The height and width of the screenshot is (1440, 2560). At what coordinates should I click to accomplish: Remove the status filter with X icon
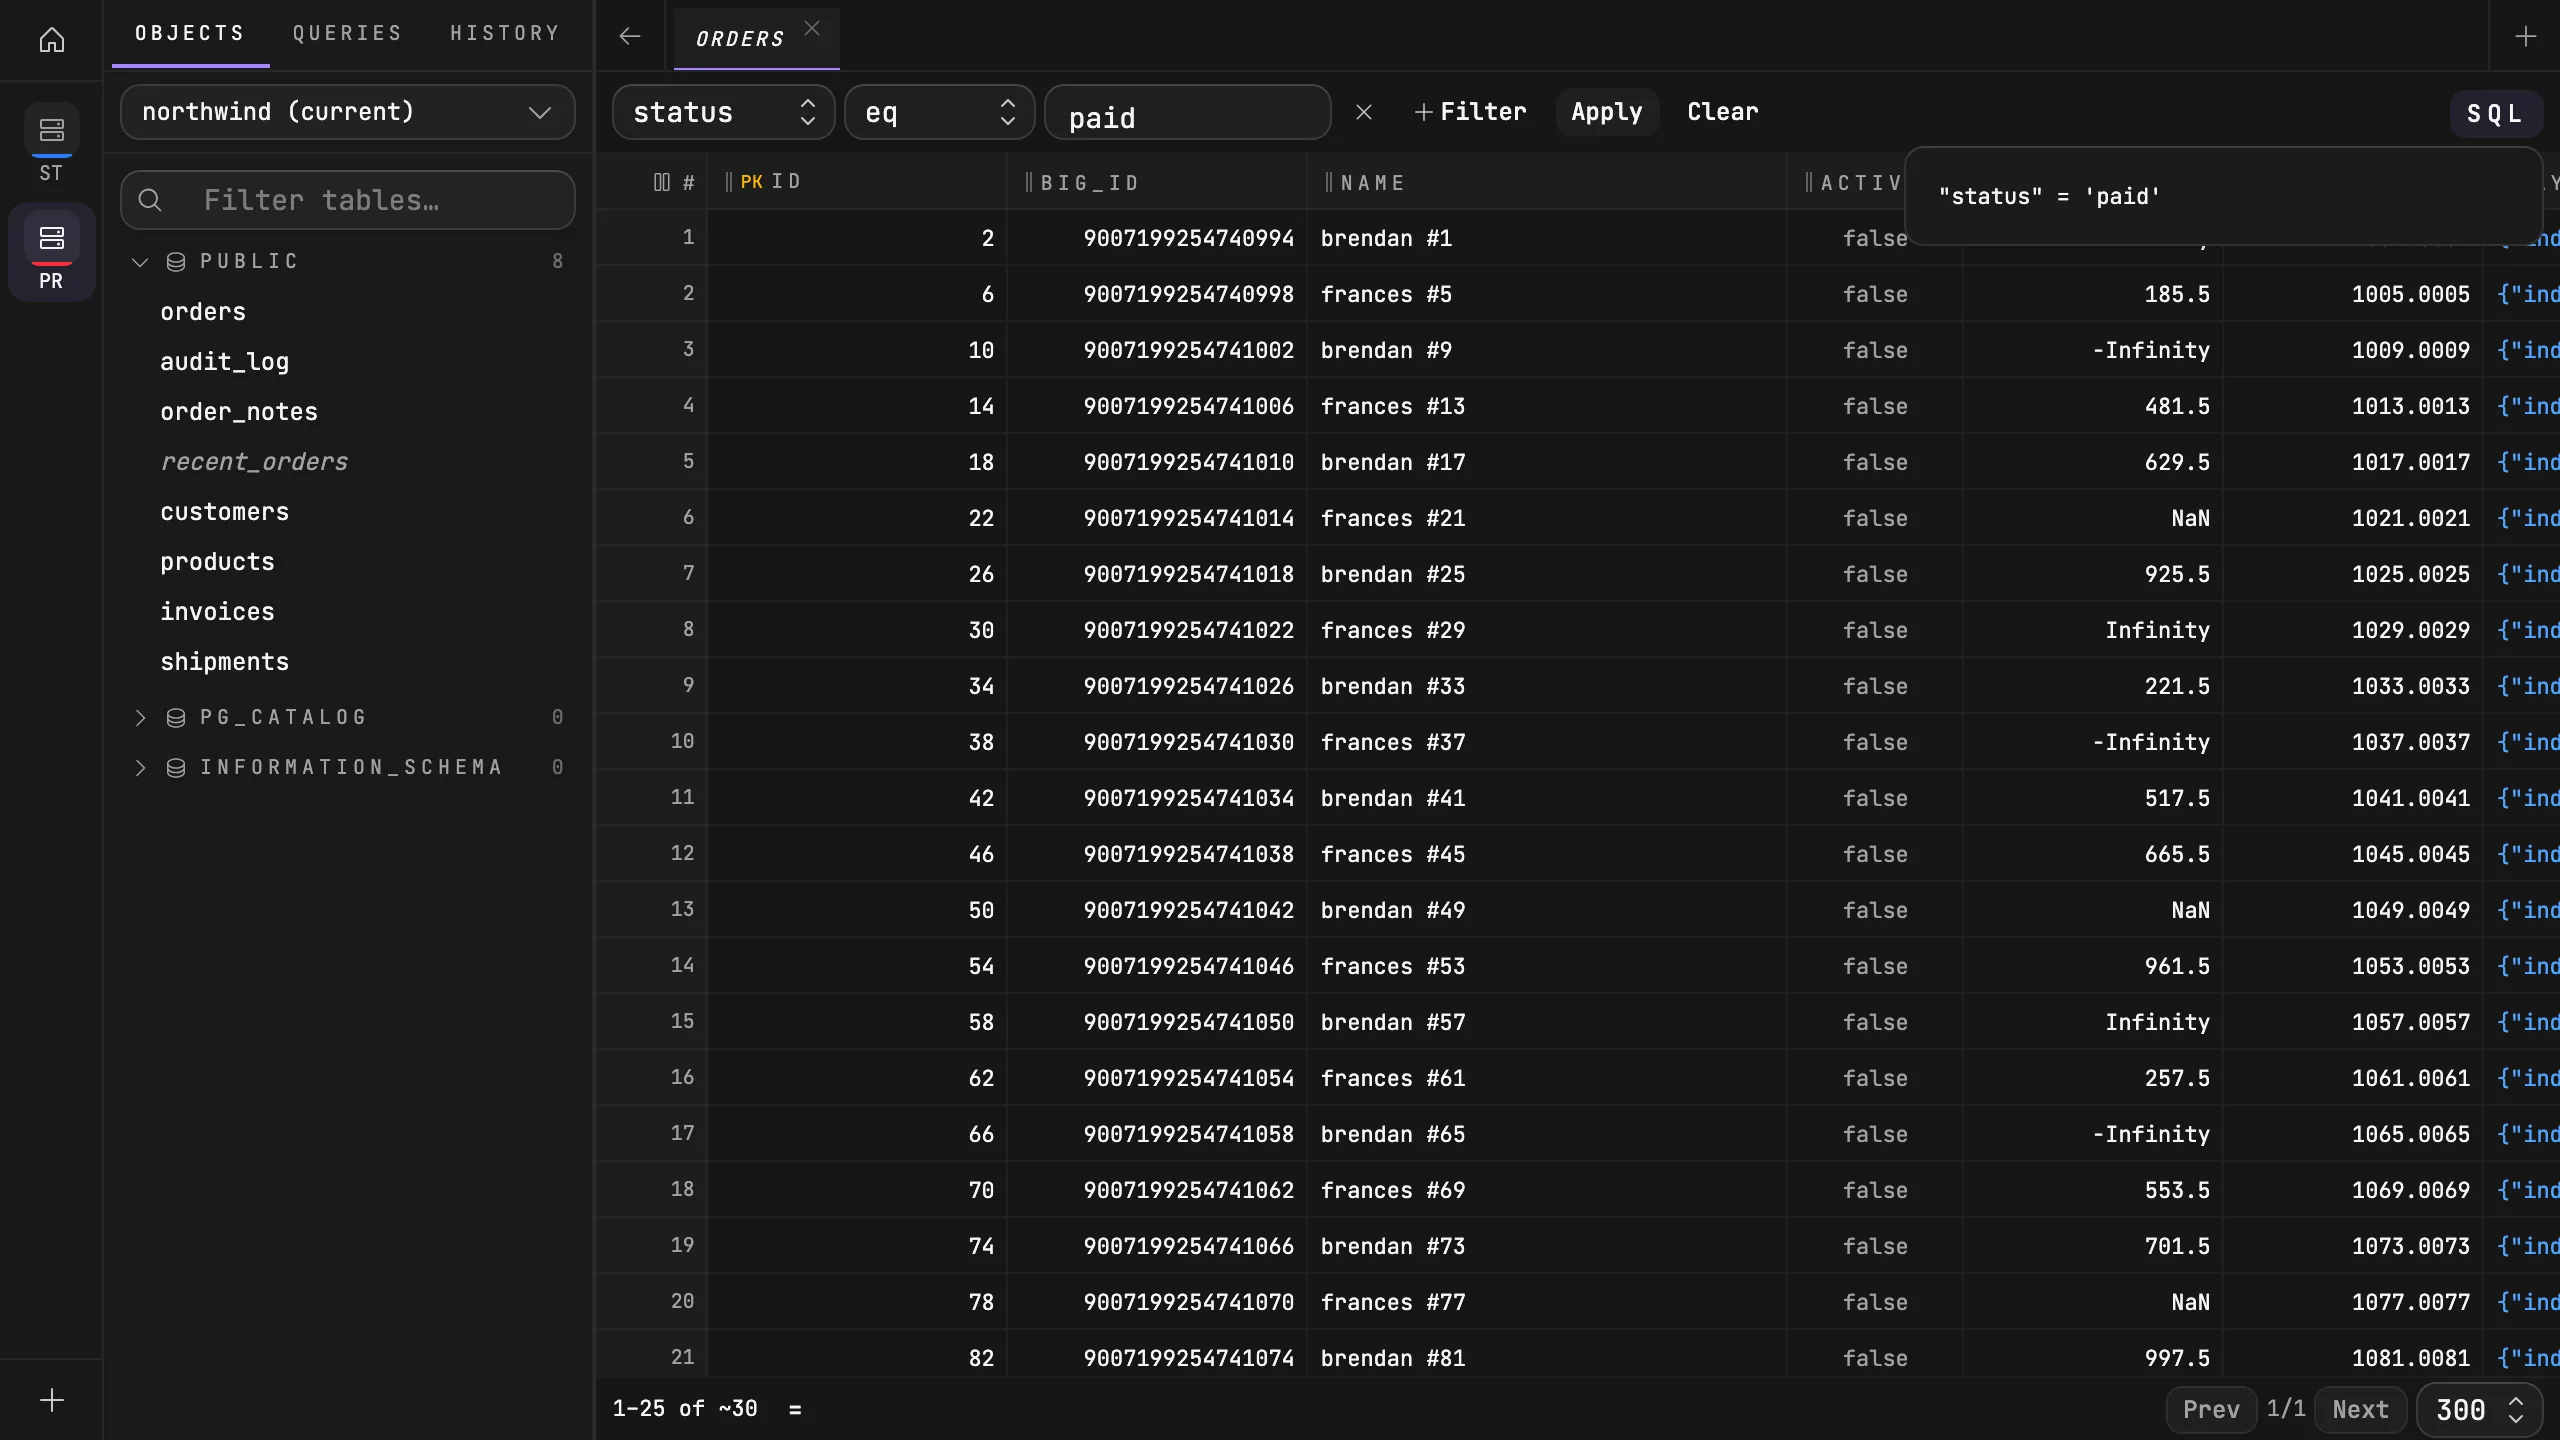click(1364, 112)
